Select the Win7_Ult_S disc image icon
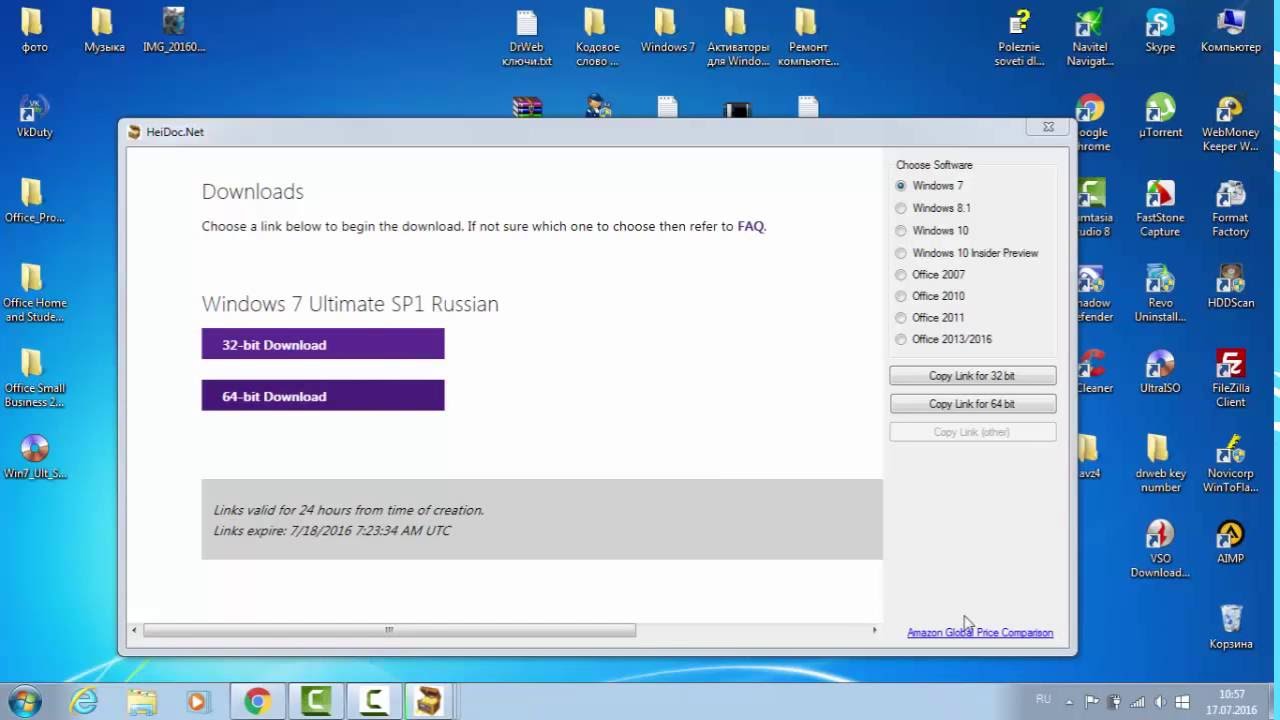Image resolution: width=1280 pixels, height=720 pixels. click(34, 457)
